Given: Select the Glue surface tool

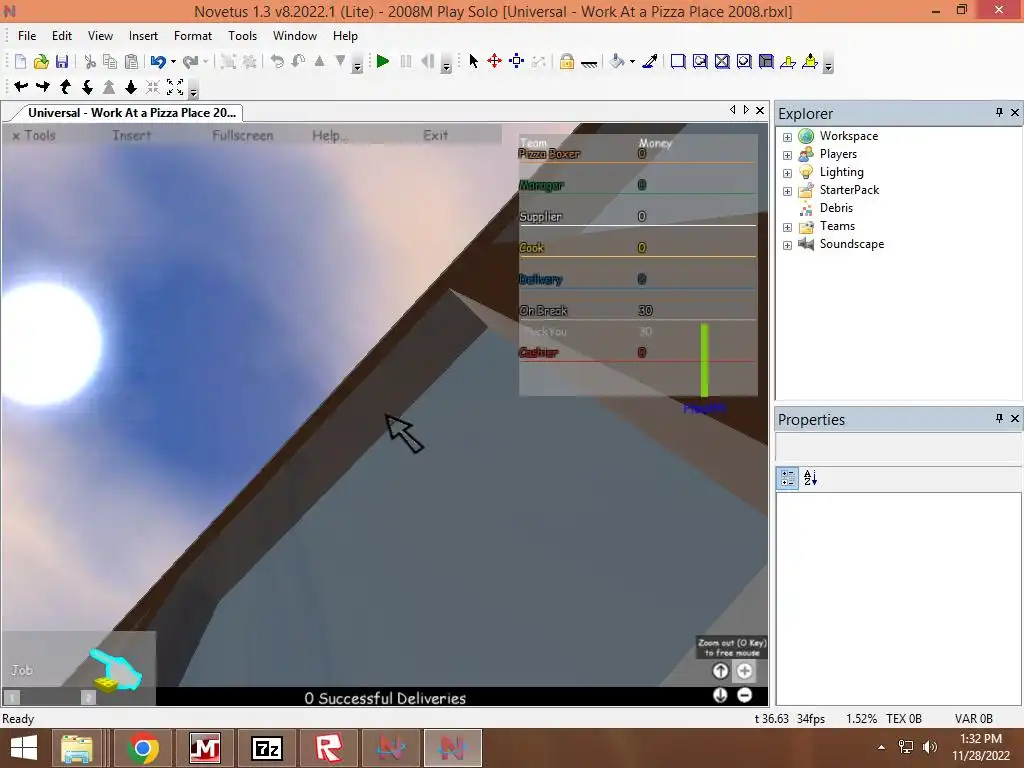Looking at the screenshot, I should click(700, 61).
